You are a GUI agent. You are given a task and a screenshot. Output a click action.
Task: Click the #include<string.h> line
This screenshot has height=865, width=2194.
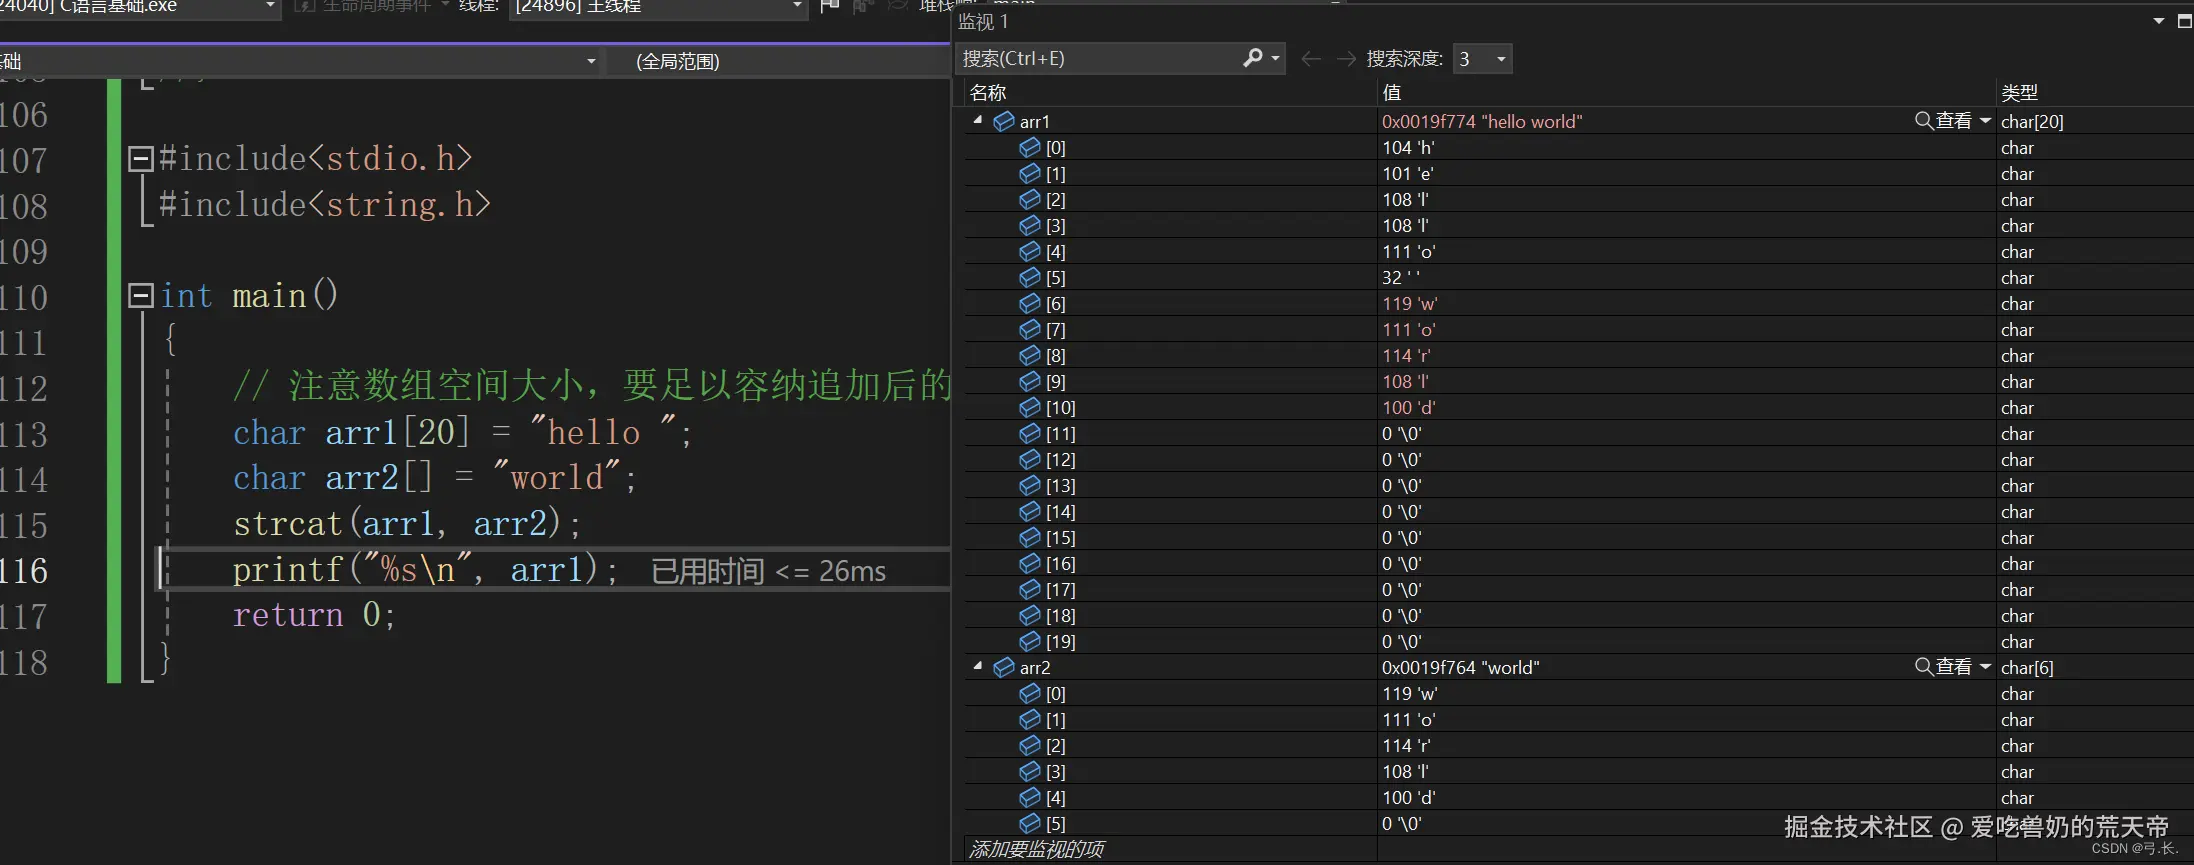325,205
